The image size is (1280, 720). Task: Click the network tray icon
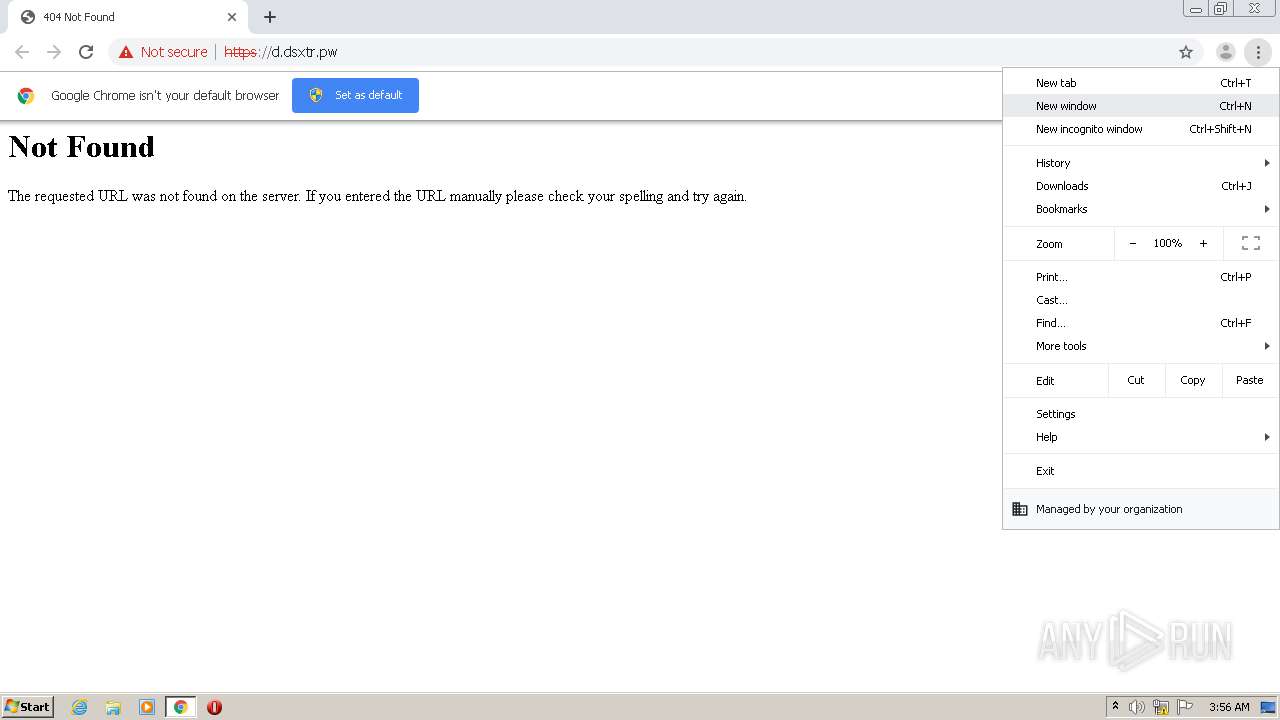pos(1161,707)
